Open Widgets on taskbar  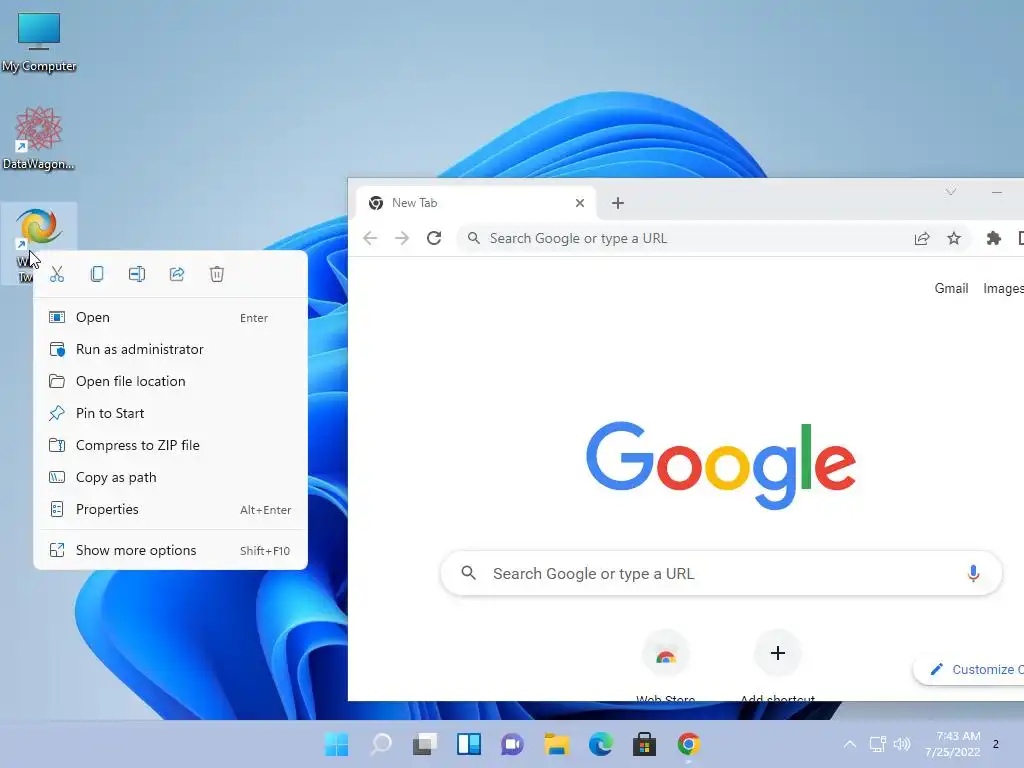click(469, 744)
